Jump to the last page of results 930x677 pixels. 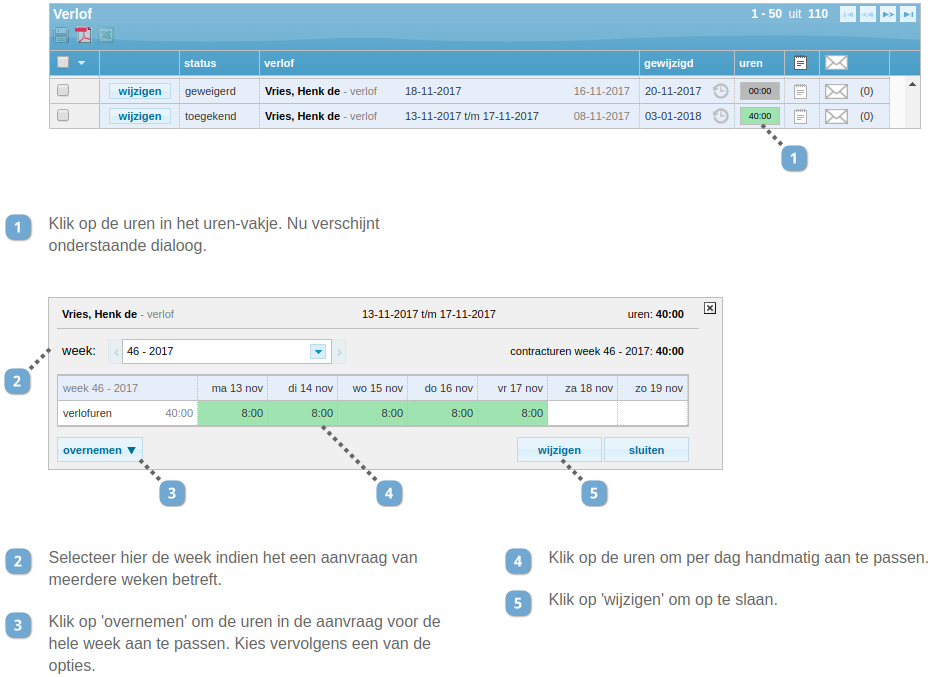[x=908, y=14]
